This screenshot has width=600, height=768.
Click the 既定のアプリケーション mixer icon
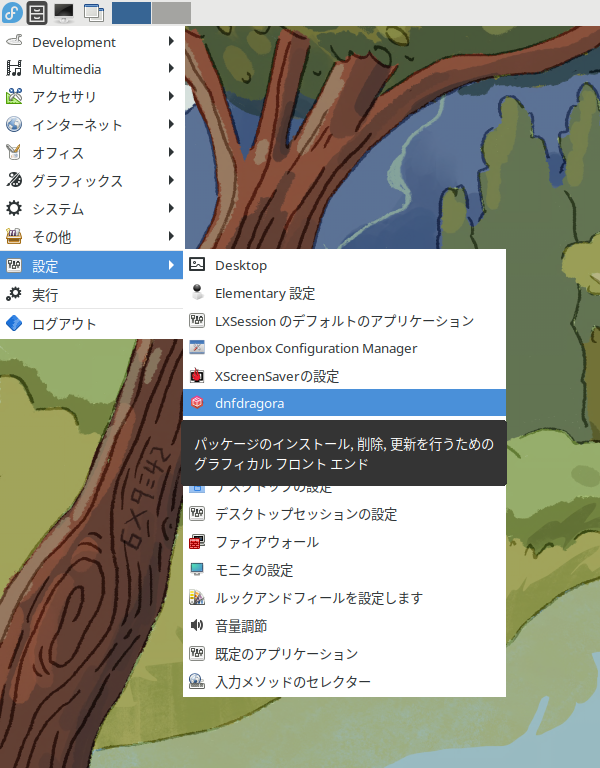(197, 653)
